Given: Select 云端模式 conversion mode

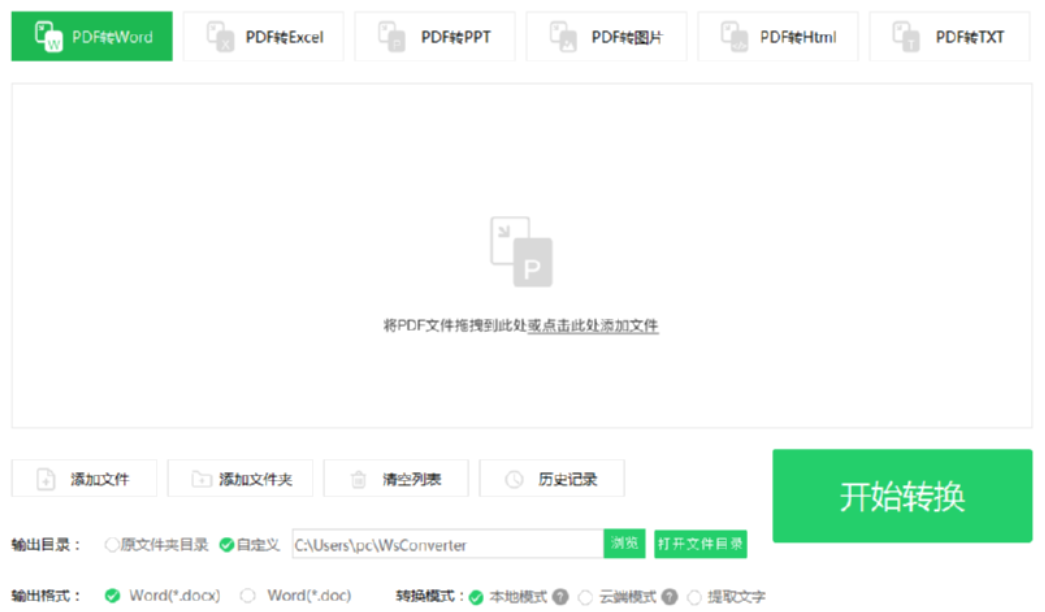Looking at the screenshot, I should coord(617,597).
